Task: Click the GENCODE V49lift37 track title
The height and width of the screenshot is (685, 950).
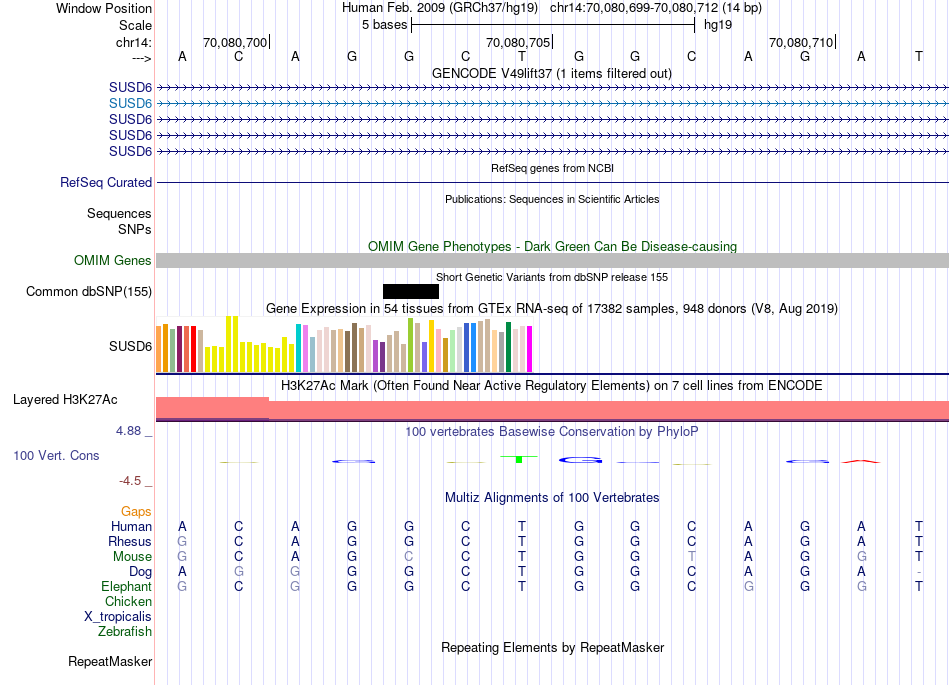Action: click(x=552, y=73)
